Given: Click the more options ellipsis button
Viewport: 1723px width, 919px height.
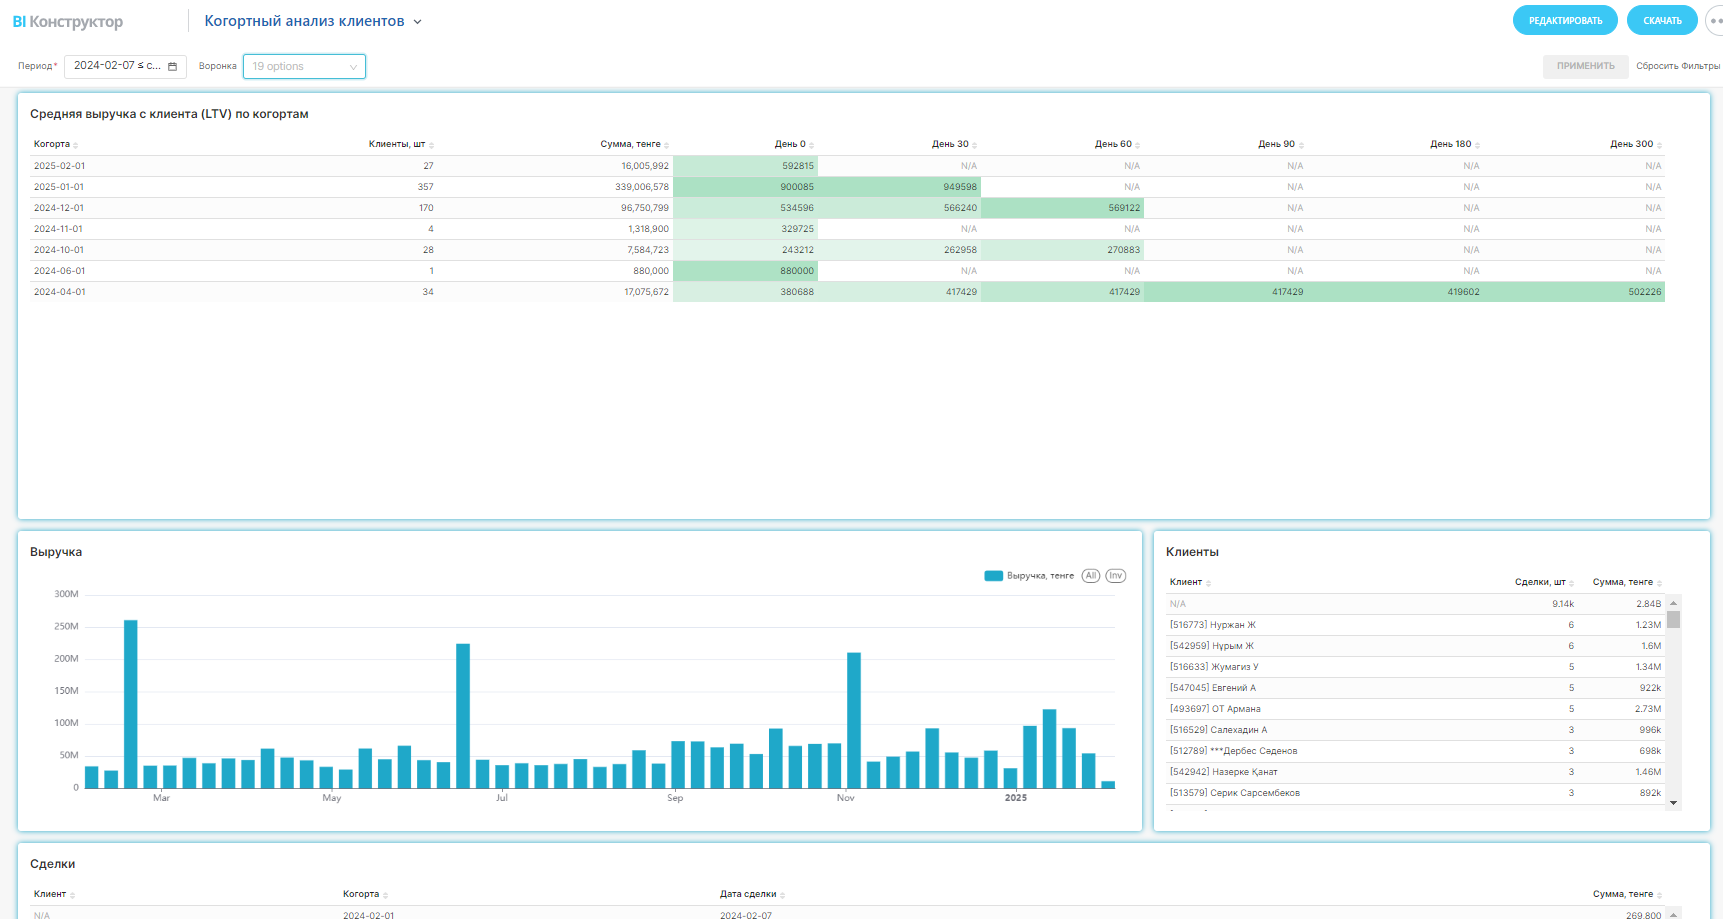Looking at the screenshot, I should point(1714,21).
